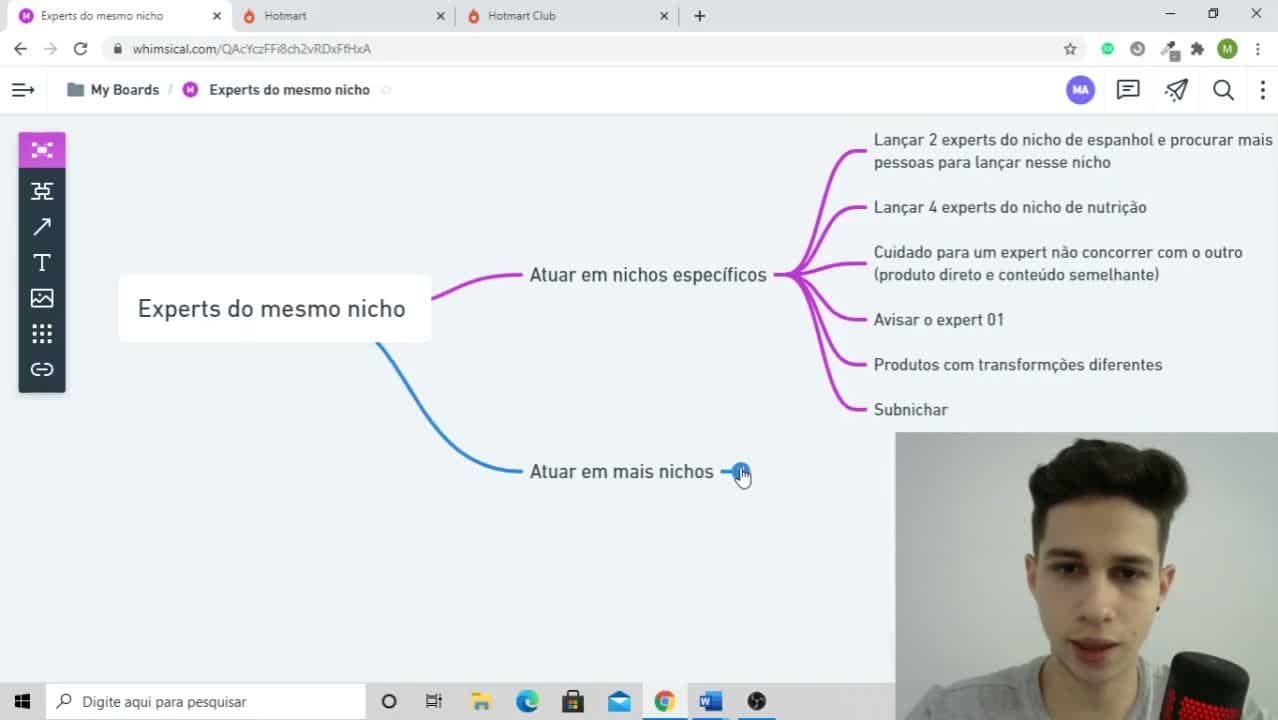Open My Boards folder breadcrumb
Viewport: 1278px width, 720px height.
(113, 90)
